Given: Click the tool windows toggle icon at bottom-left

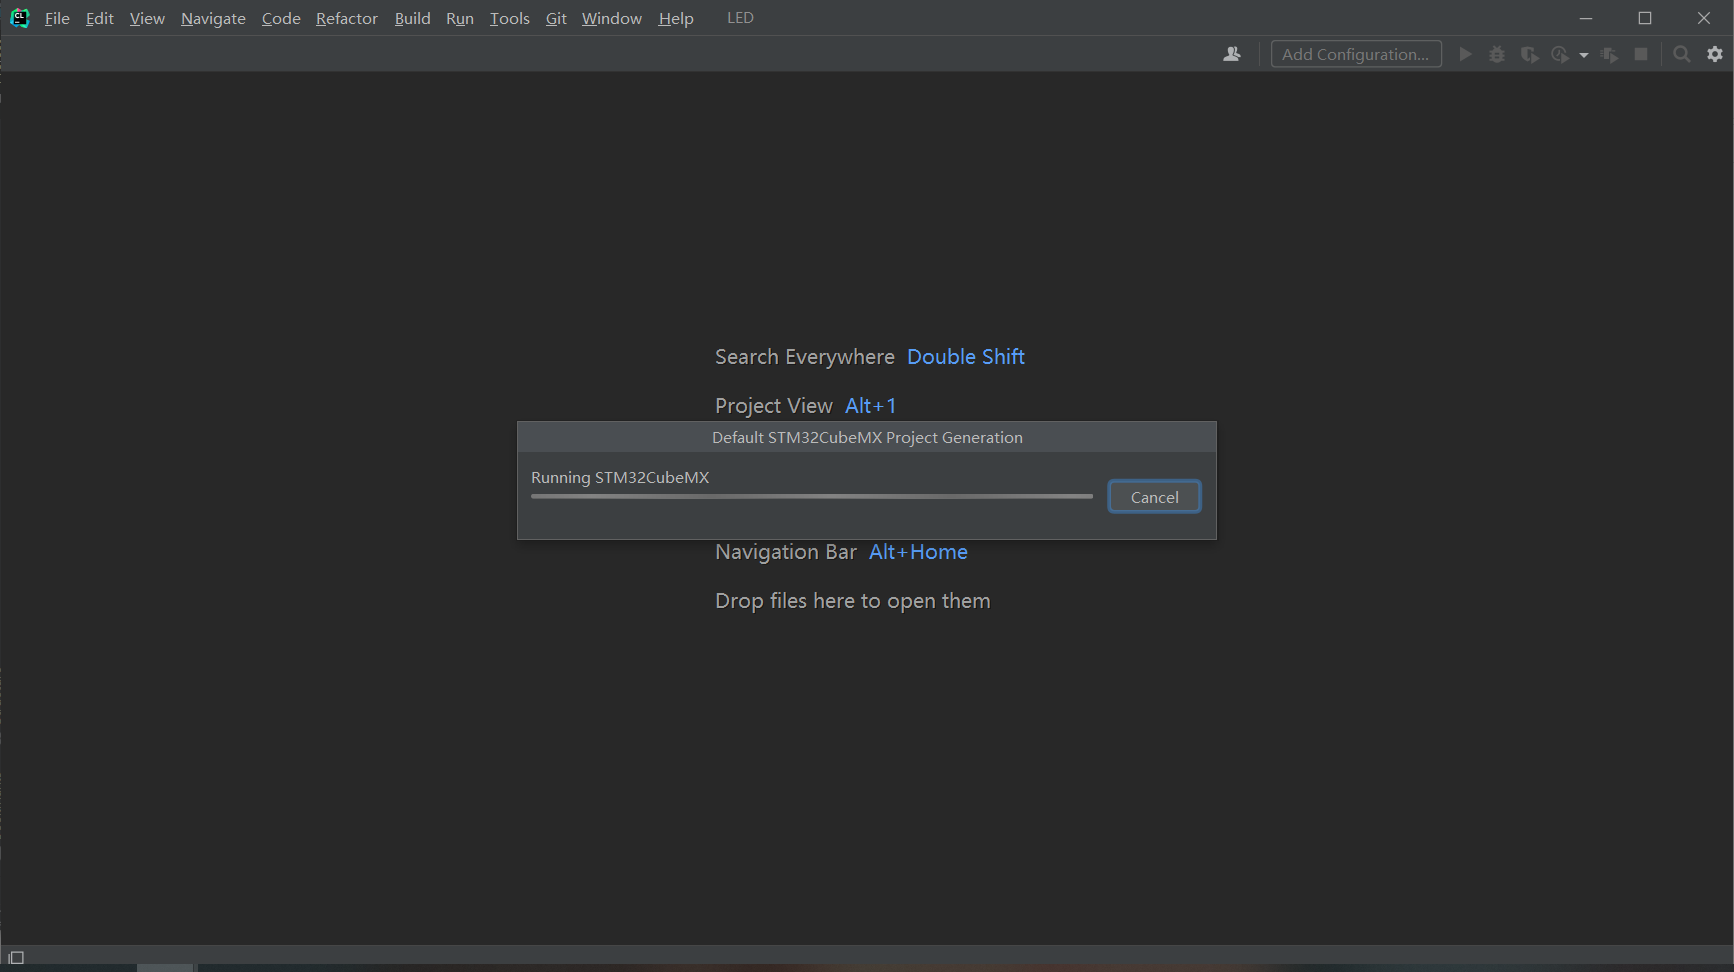Looking at the screenshot, I should click(16, 957).
